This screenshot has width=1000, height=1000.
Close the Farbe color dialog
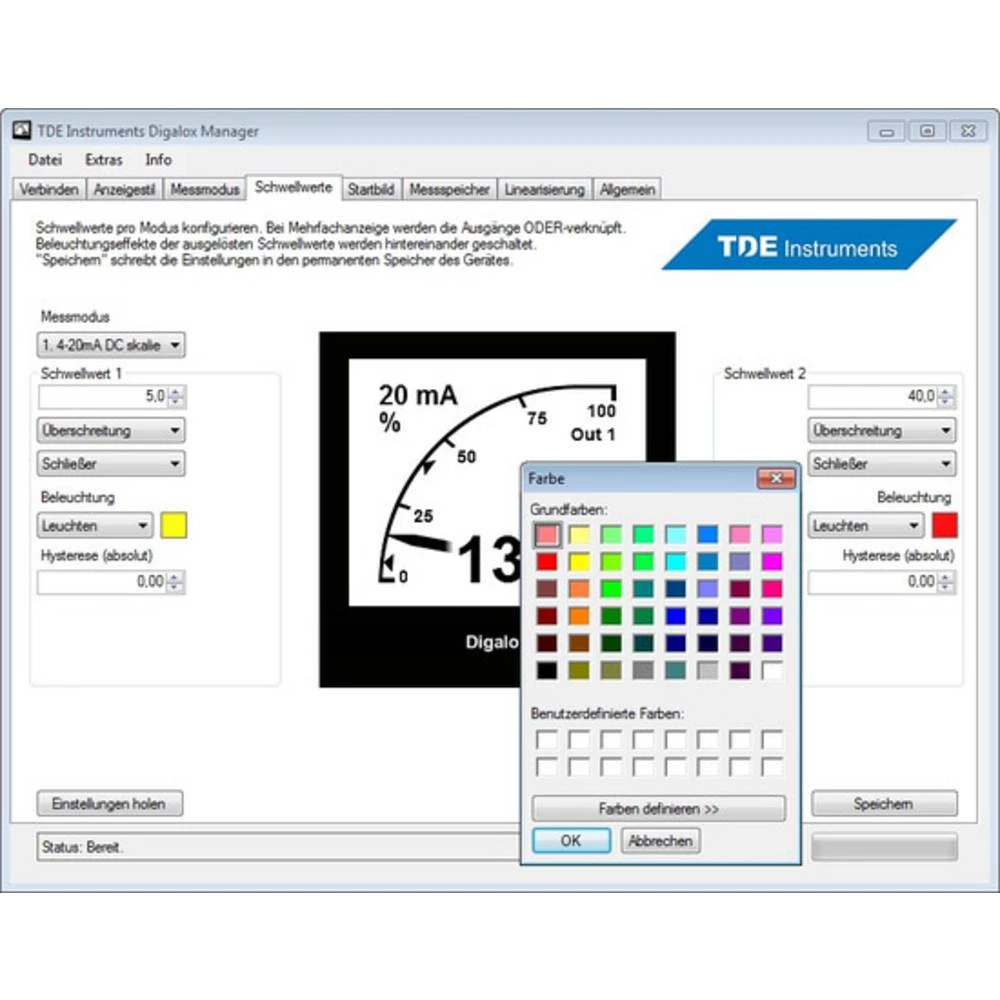(x=775, y=479)
